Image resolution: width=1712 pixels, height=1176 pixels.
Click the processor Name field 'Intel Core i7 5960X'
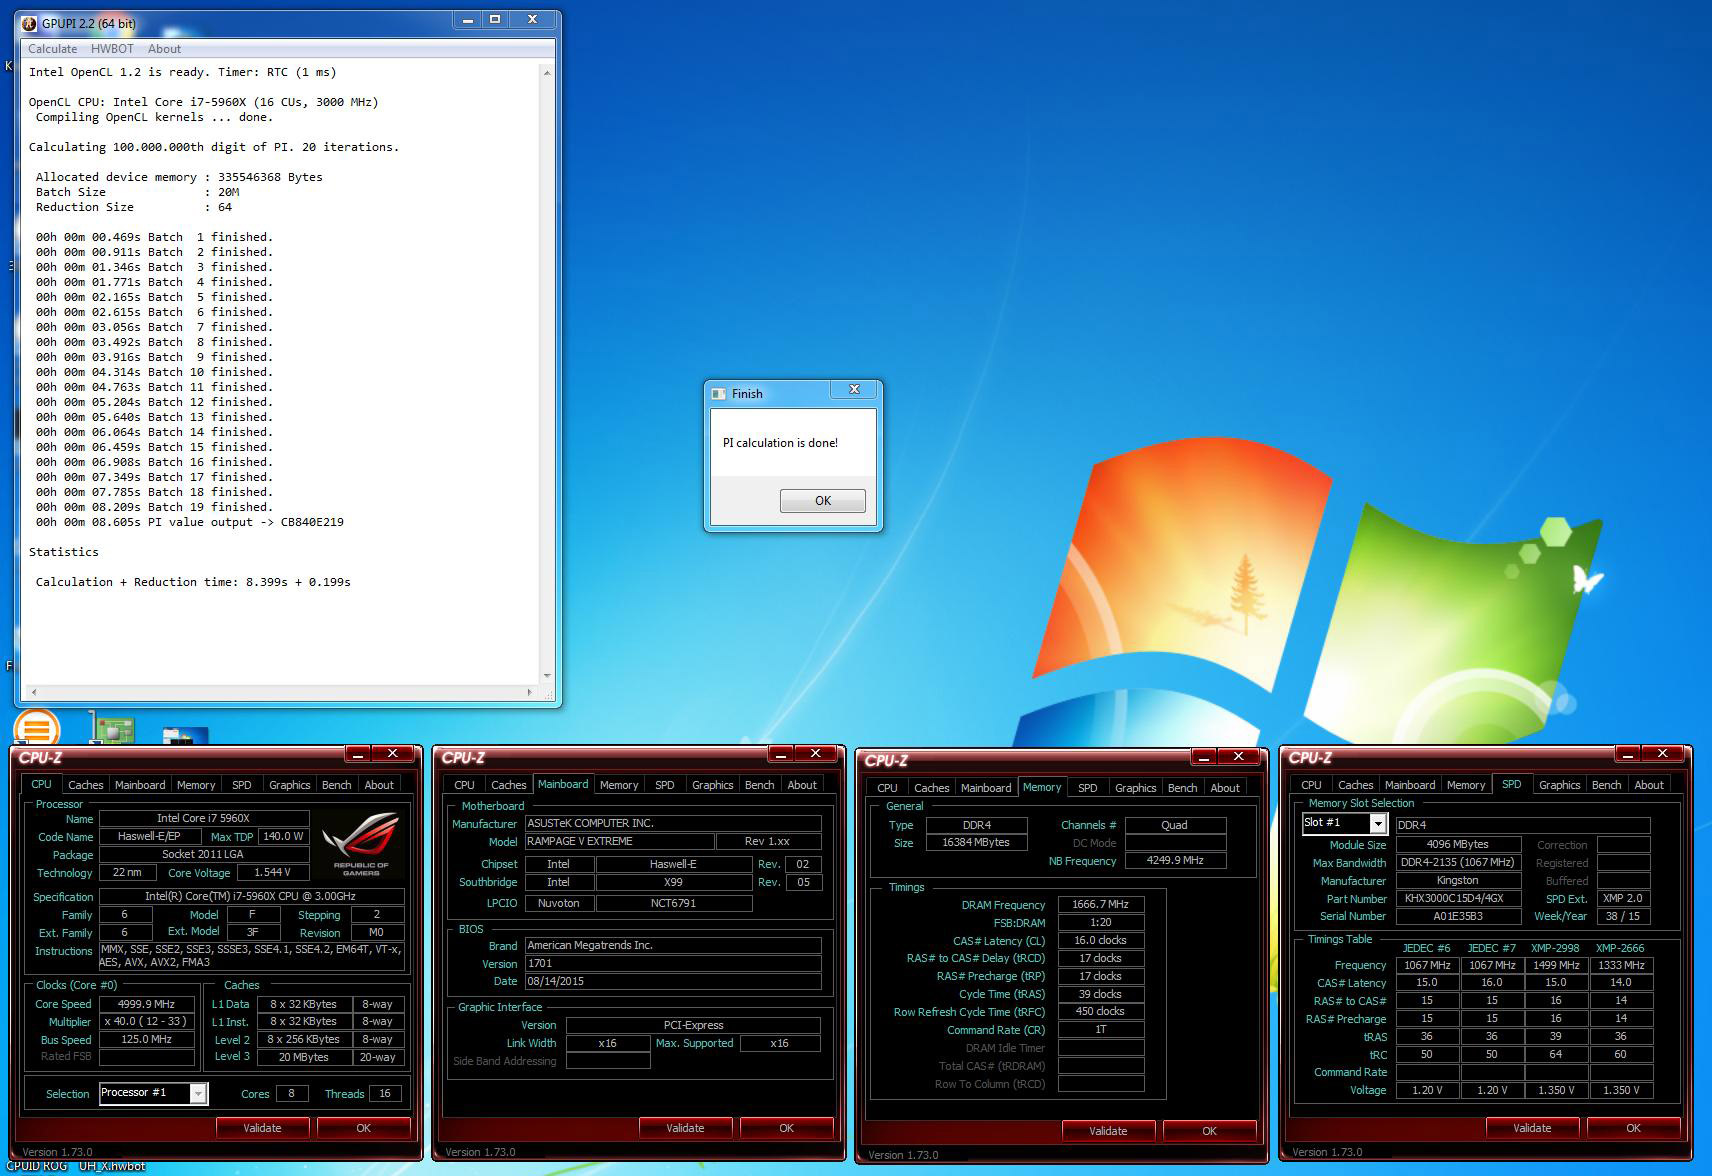click(204, 818)
